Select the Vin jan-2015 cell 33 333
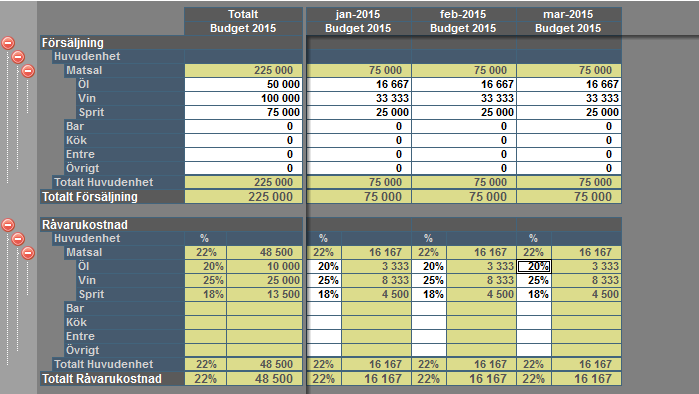The height and width of the screenshot is (394, 699). (359, 98)
